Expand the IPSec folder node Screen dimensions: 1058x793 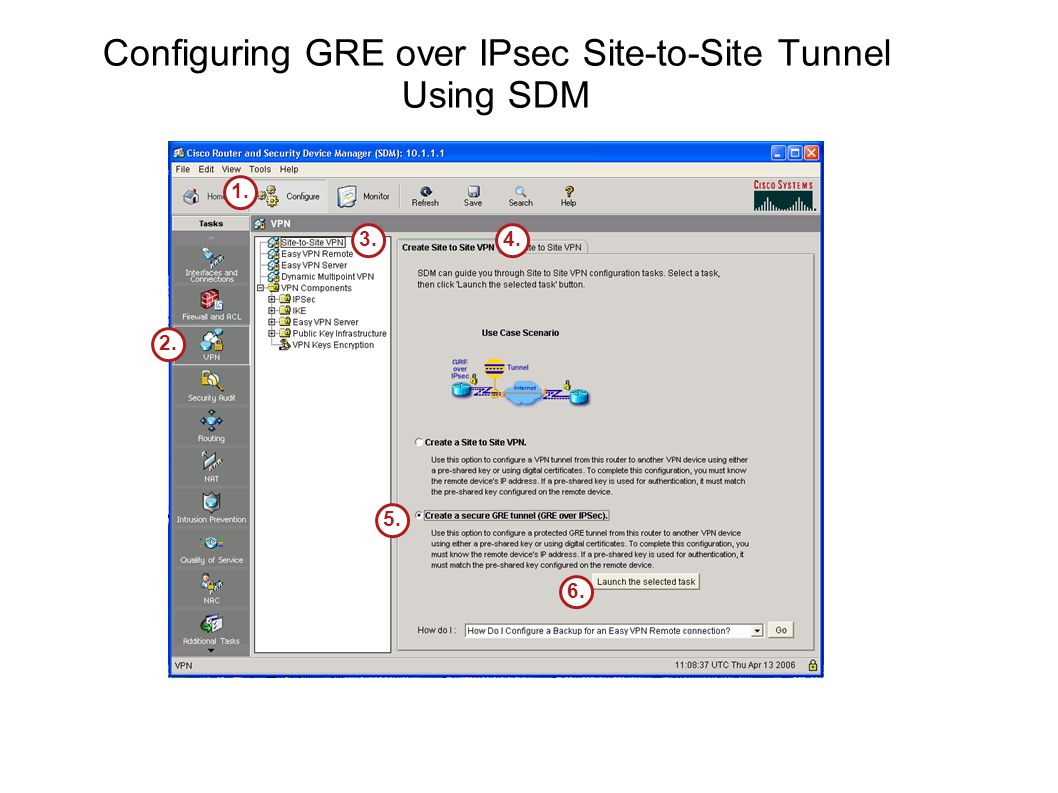coord(272,300)
